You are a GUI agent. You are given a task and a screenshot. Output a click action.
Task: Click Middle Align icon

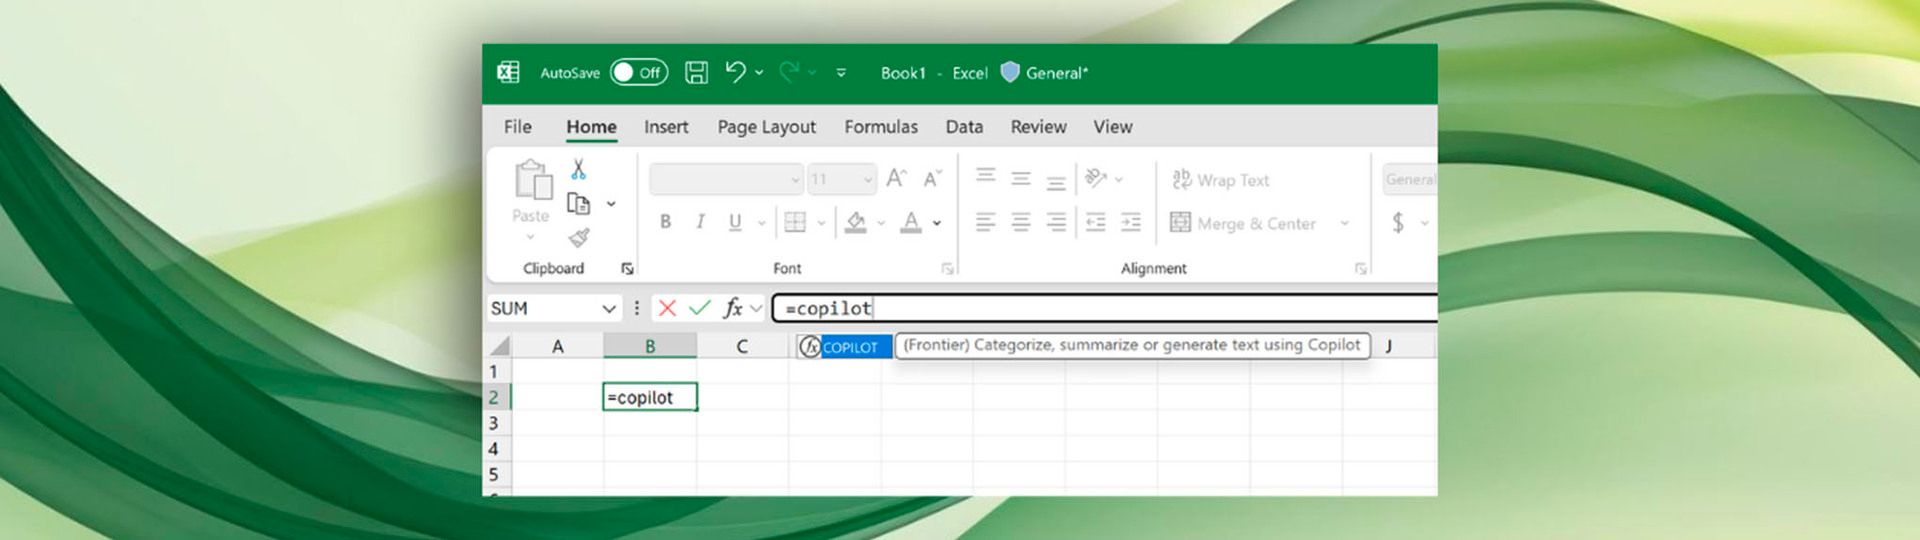pyautogui.click(x=1021, y=179)
